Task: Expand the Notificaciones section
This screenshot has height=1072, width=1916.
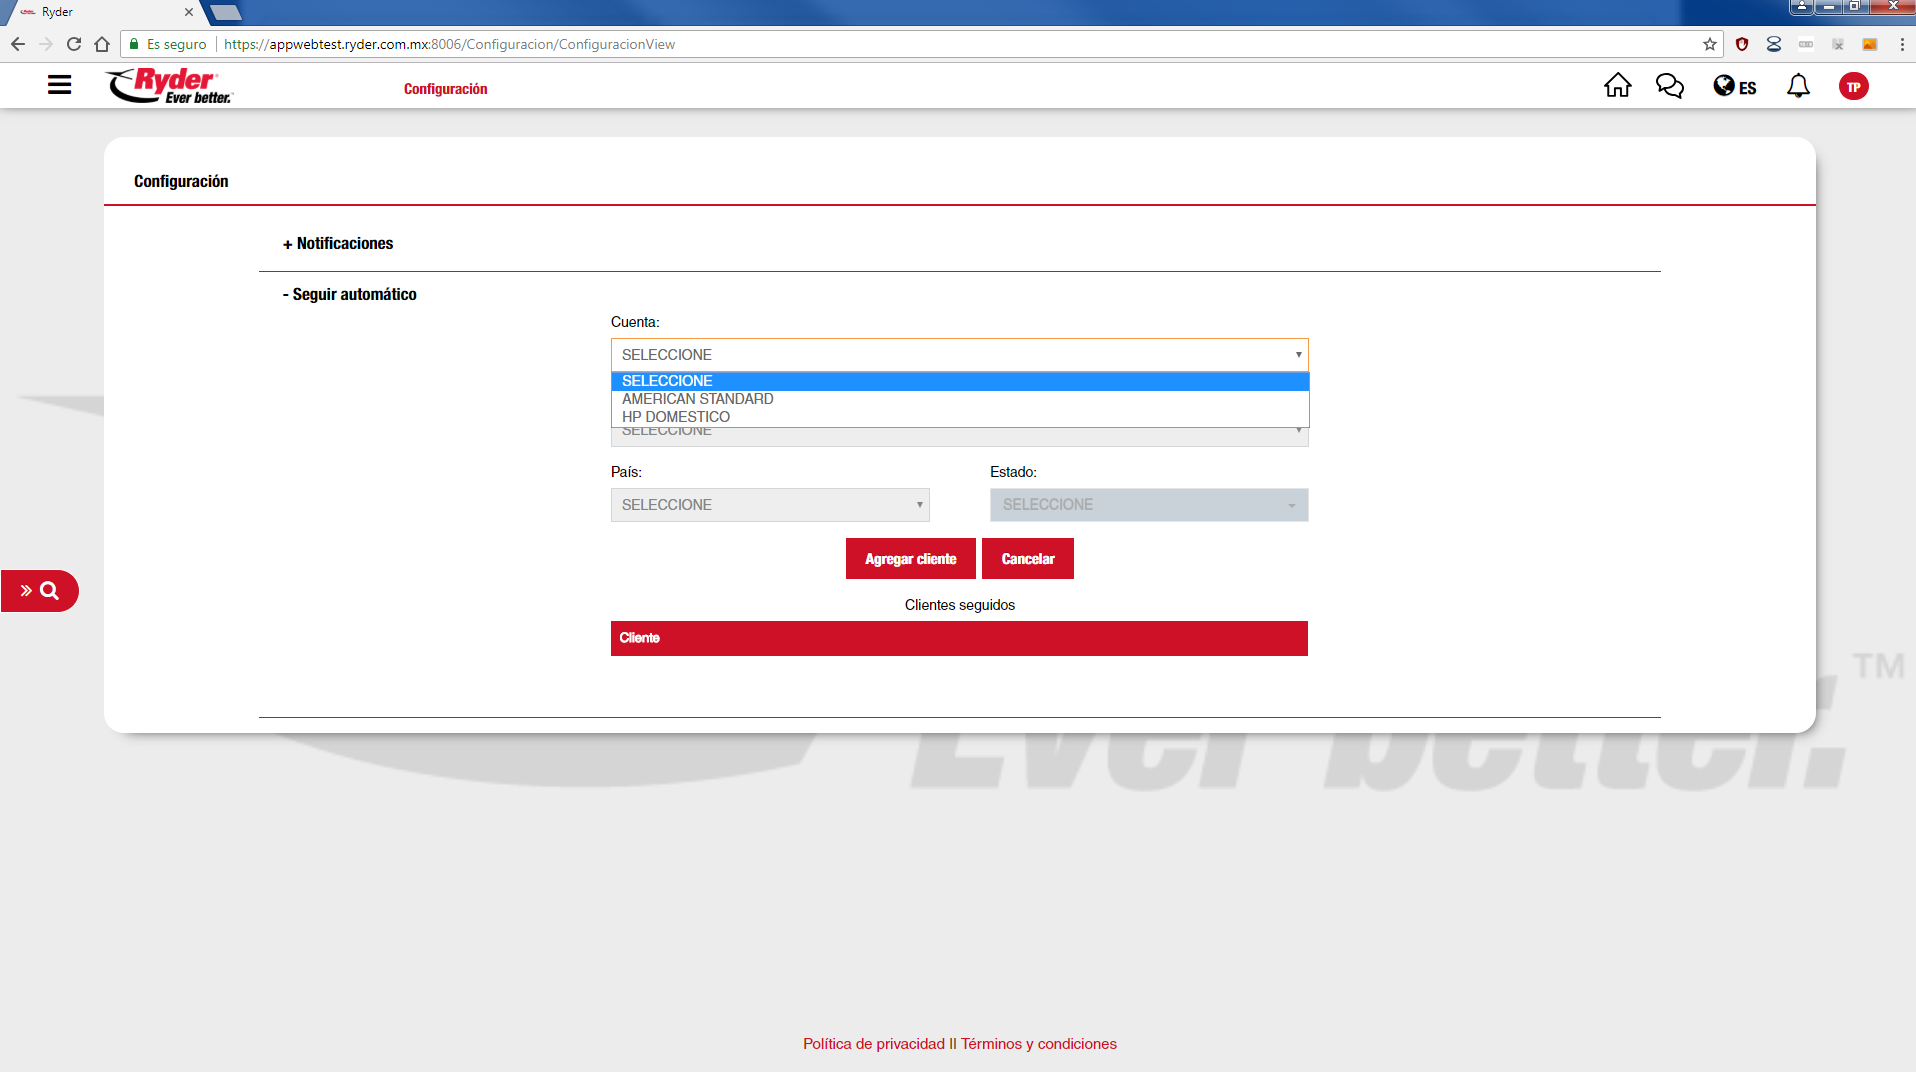Action: pos(338,244)
